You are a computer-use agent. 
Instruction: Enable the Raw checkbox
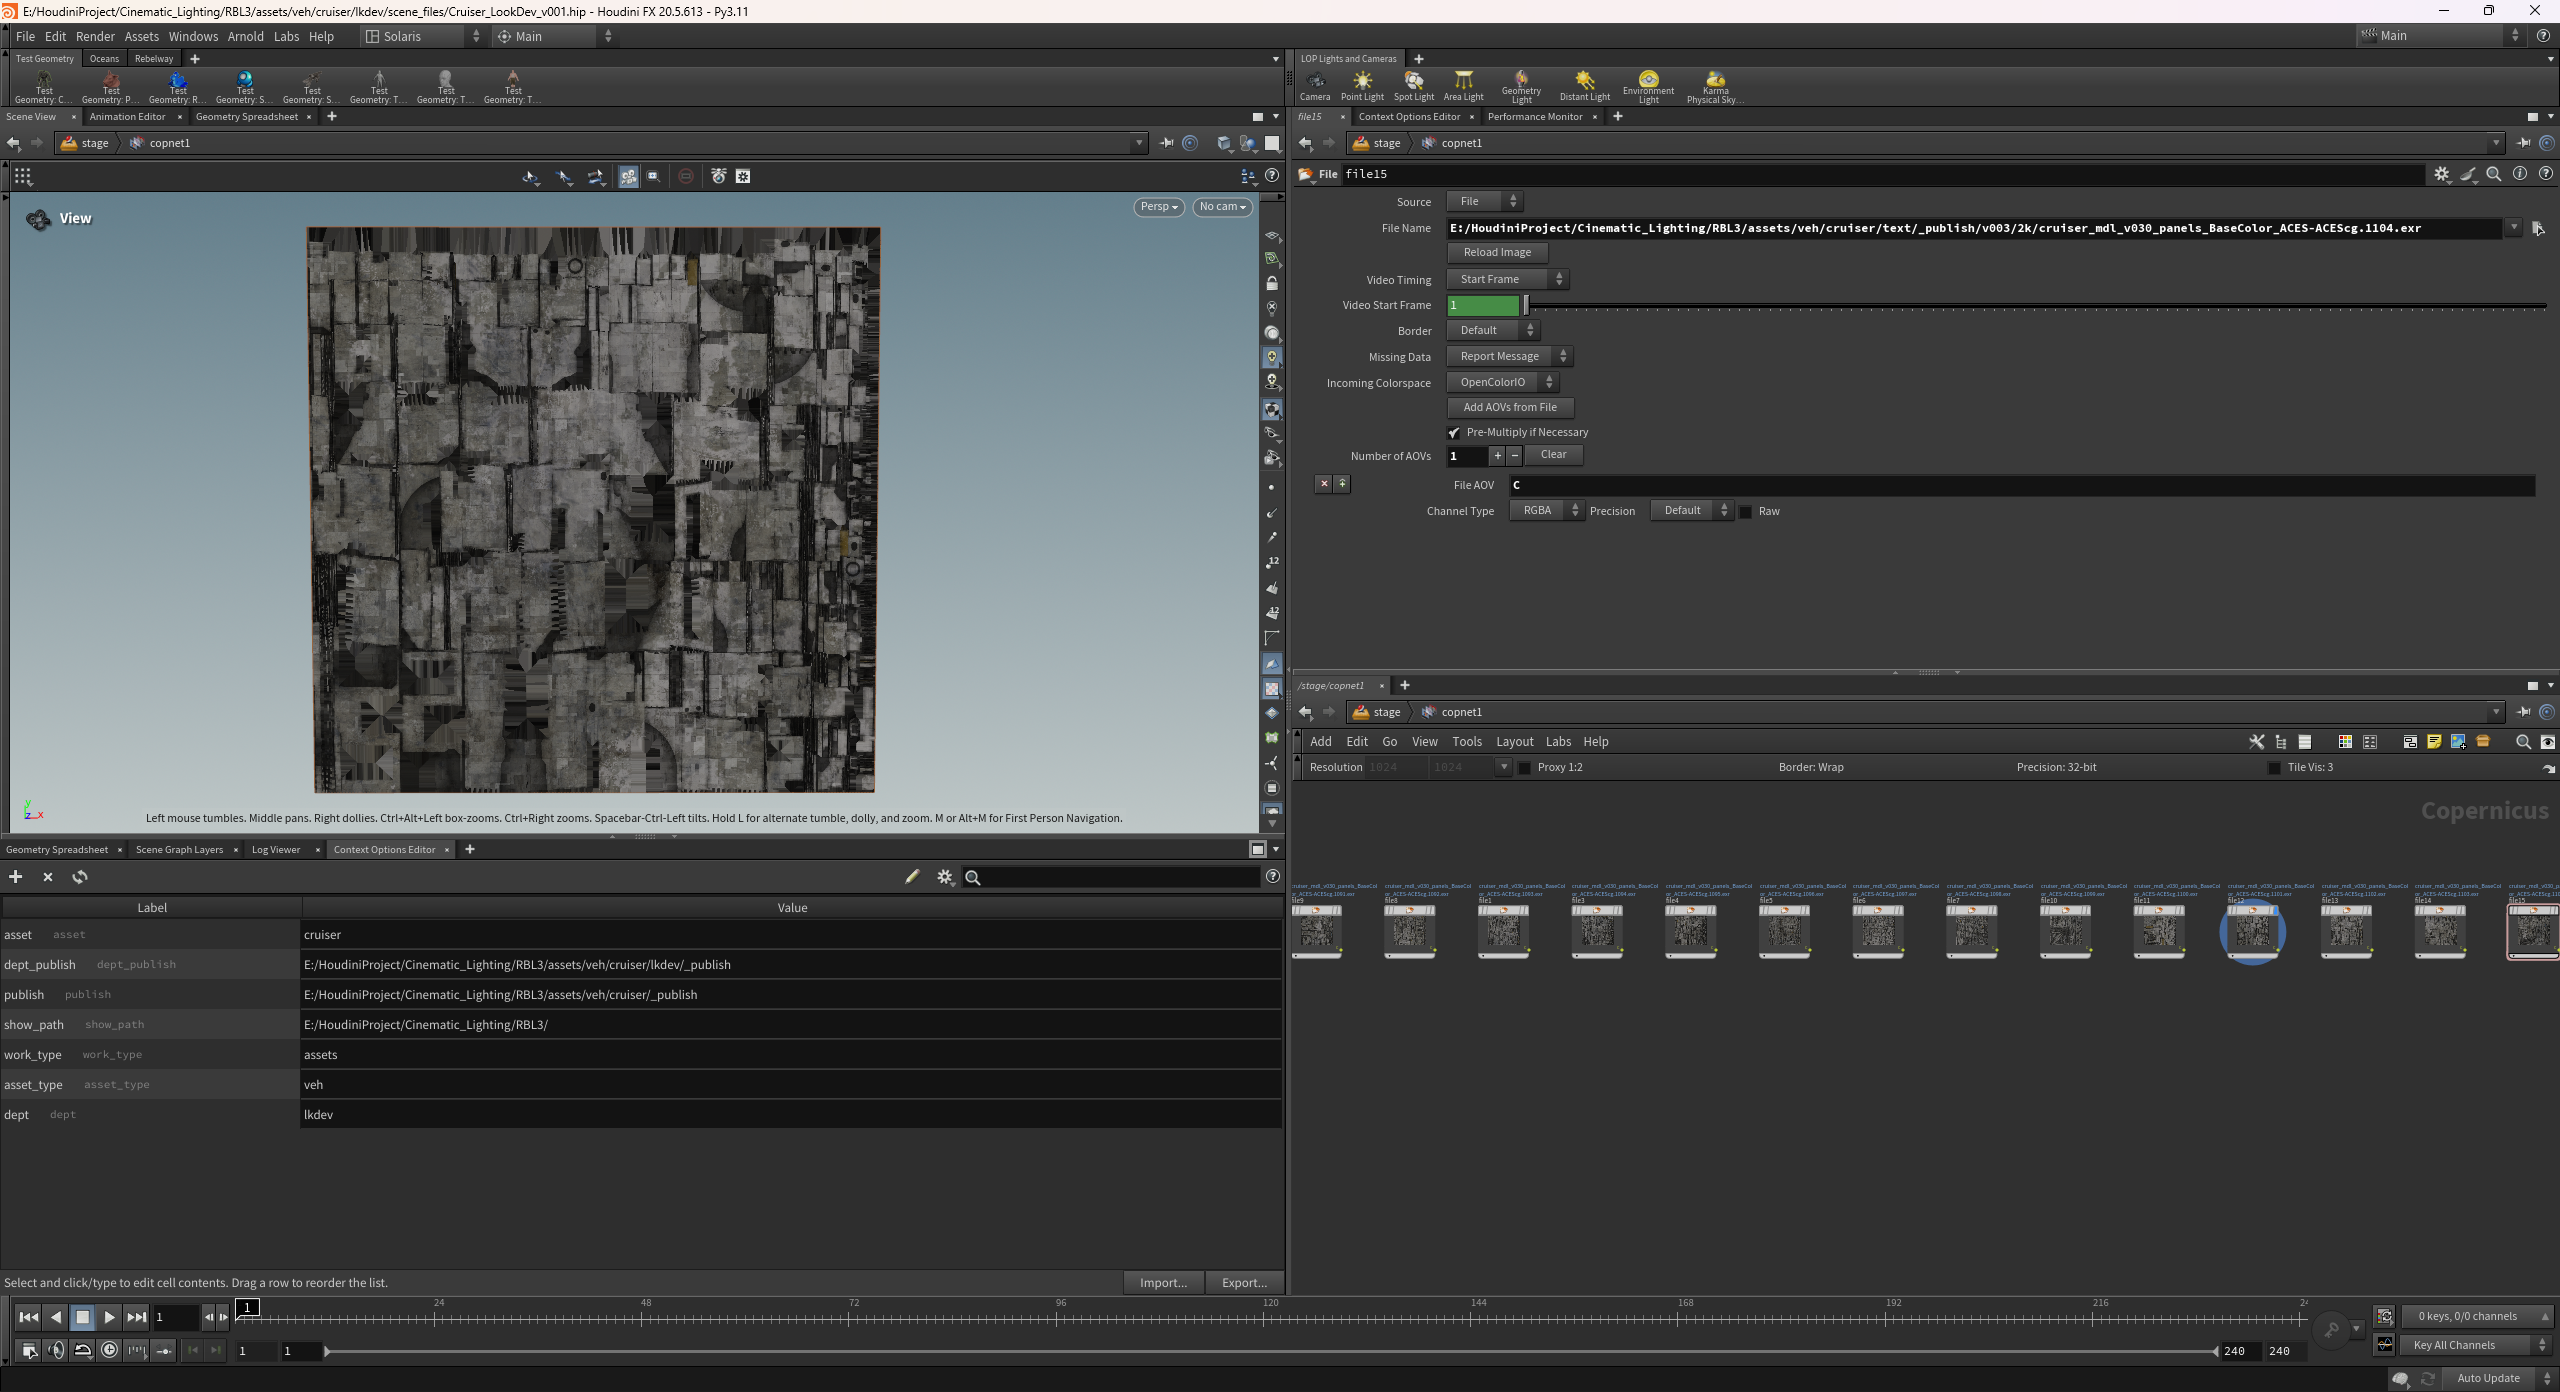1746,512
